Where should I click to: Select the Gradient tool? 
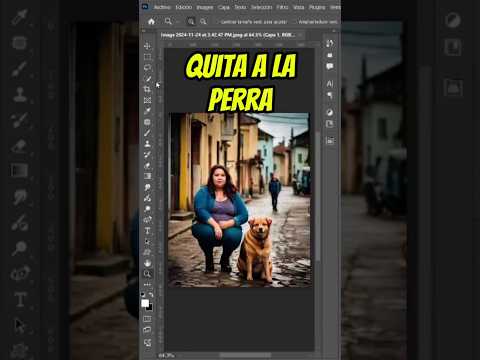tap(147, 176)
